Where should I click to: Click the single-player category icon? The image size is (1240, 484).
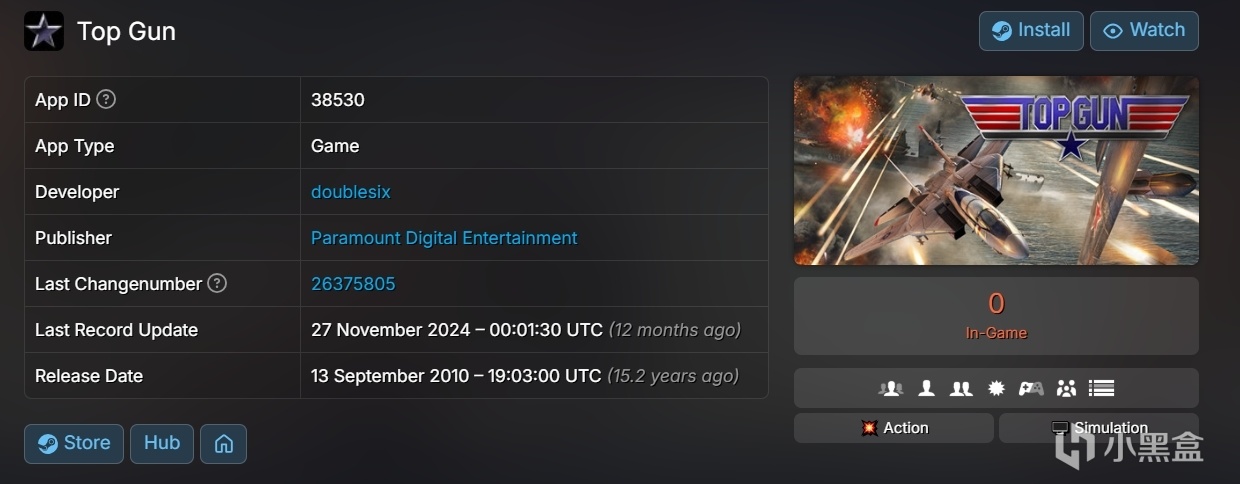point(927,388)
